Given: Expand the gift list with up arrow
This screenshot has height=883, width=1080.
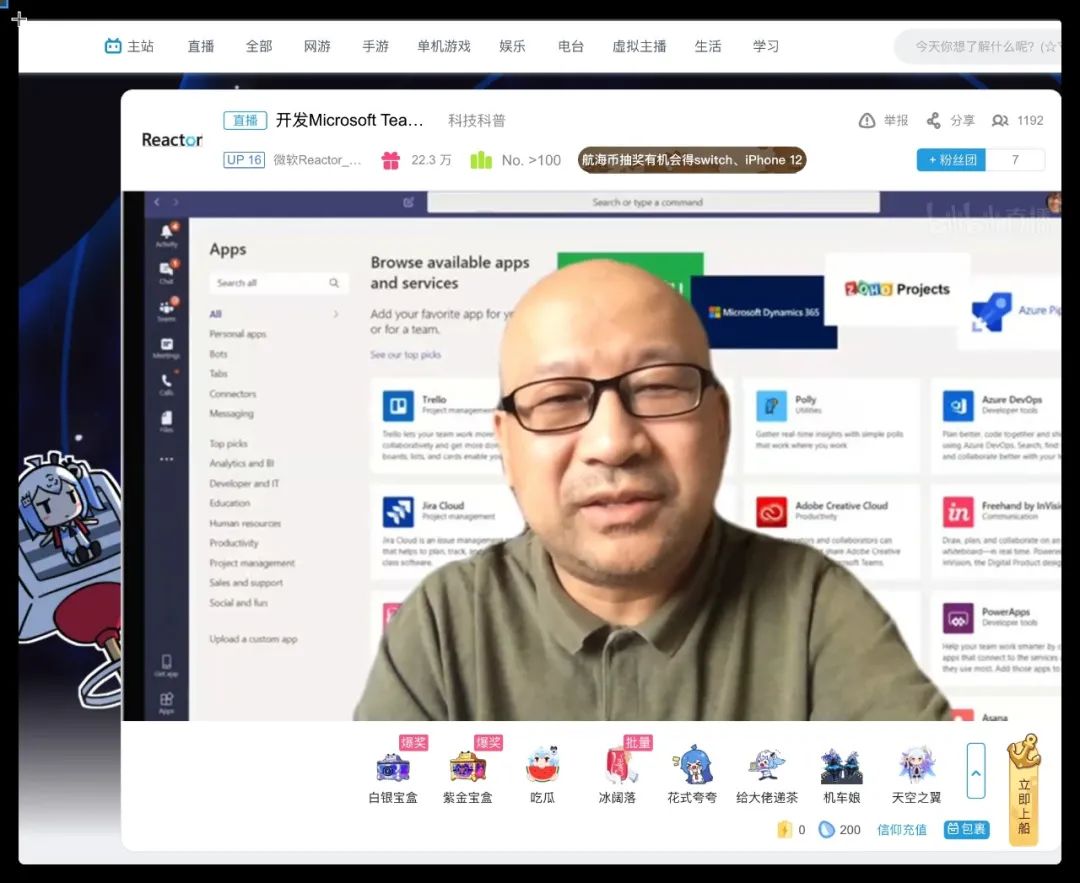Looking at the screenshot, I should coord(976,770).
